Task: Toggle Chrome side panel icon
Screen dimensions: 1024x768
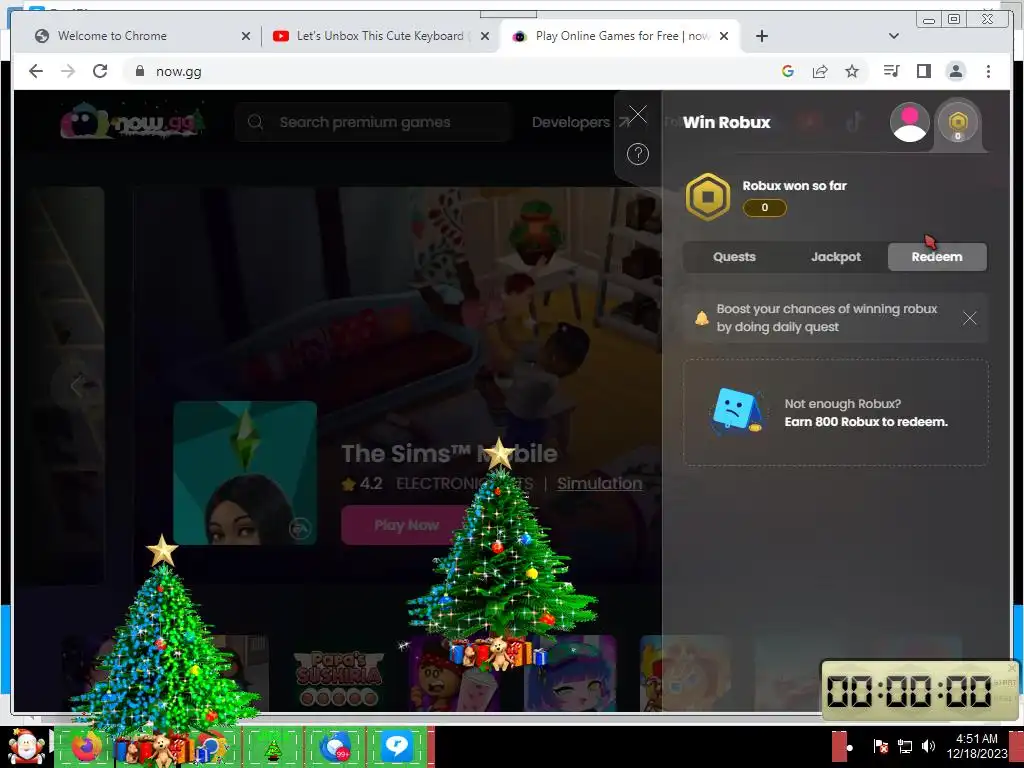Action: [923, 71]
